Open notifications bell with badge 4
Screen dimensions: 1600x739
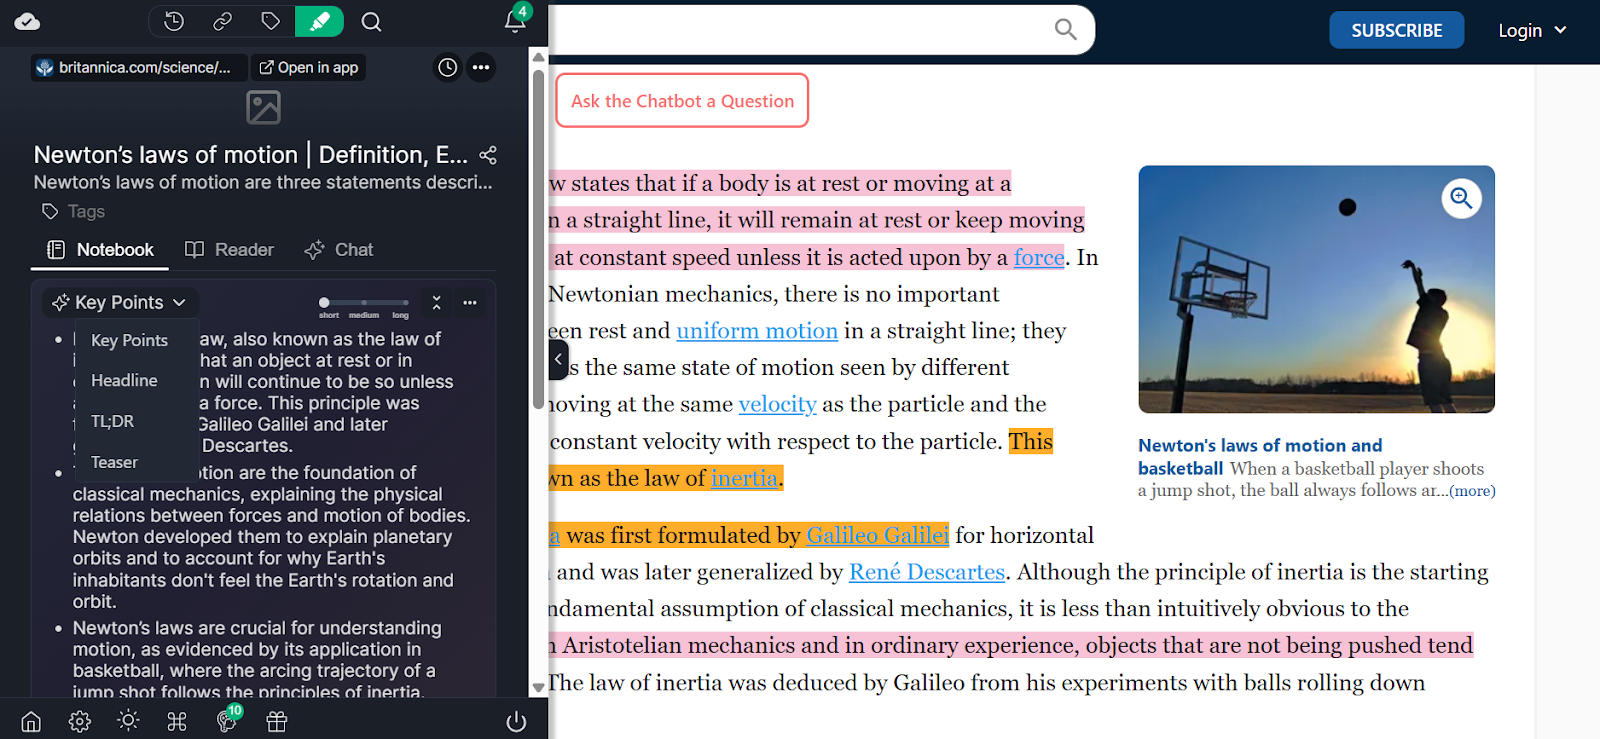pyautogui.click(x=515, y=20)
